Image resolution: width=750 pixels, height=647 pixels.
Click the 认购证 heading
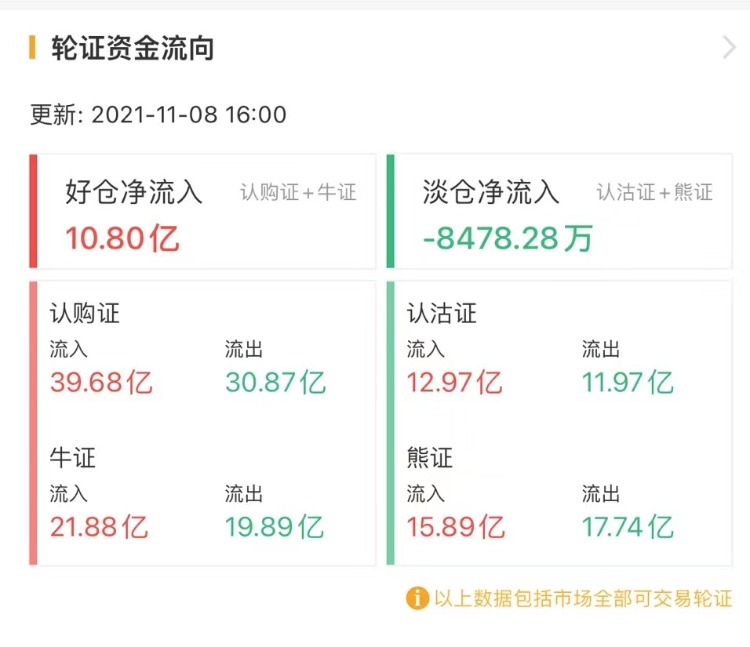coord(85,313)
